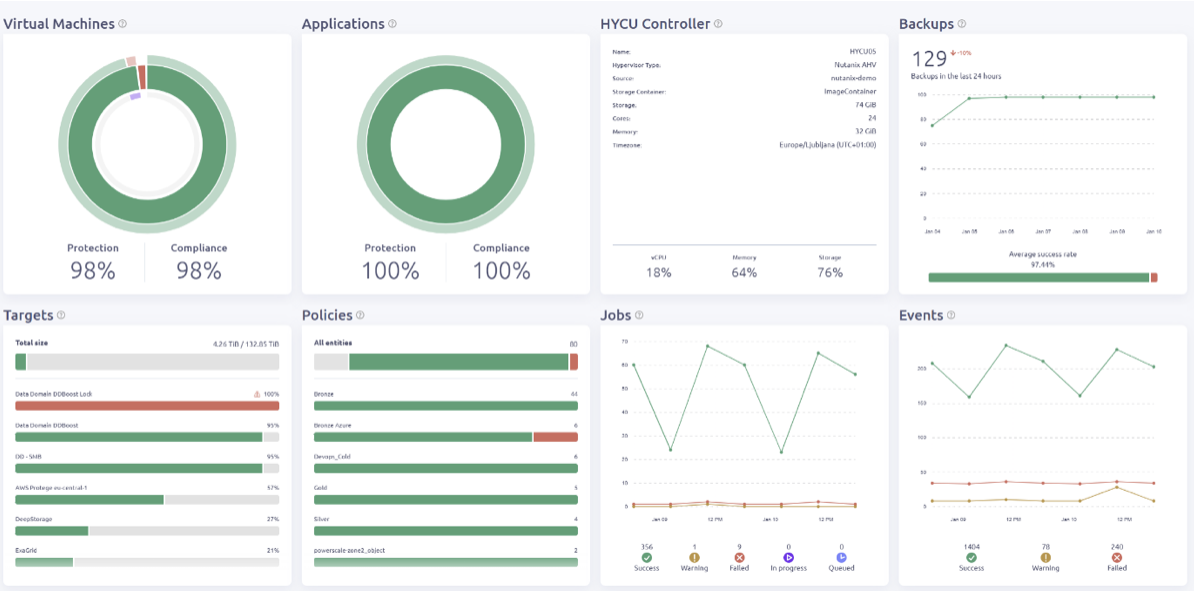This screenshot has height=592, width=1194.
Task: Click the info icon beside Backups title
Action: click(962, 24)
